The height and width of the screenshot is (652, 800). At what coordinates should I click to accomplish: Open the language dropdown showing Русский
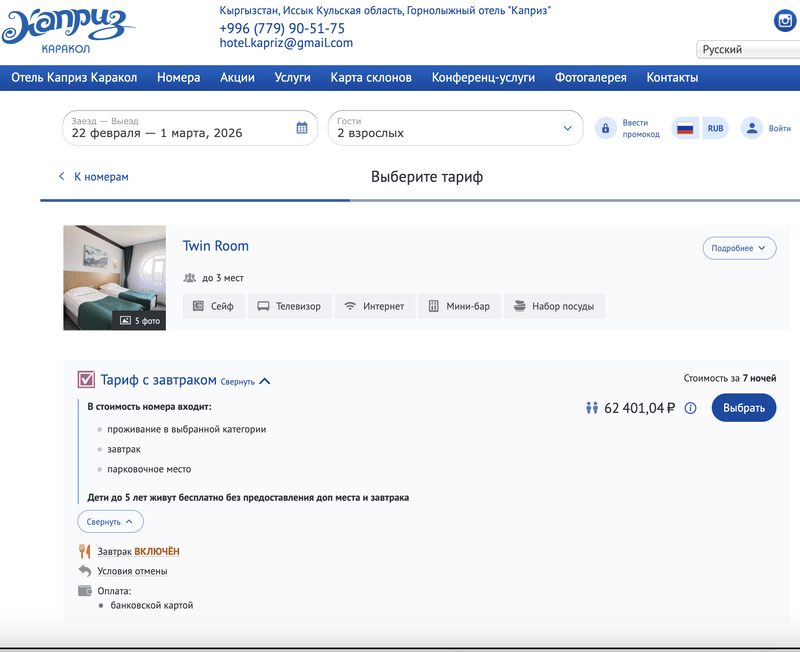(x=747, y=50)
